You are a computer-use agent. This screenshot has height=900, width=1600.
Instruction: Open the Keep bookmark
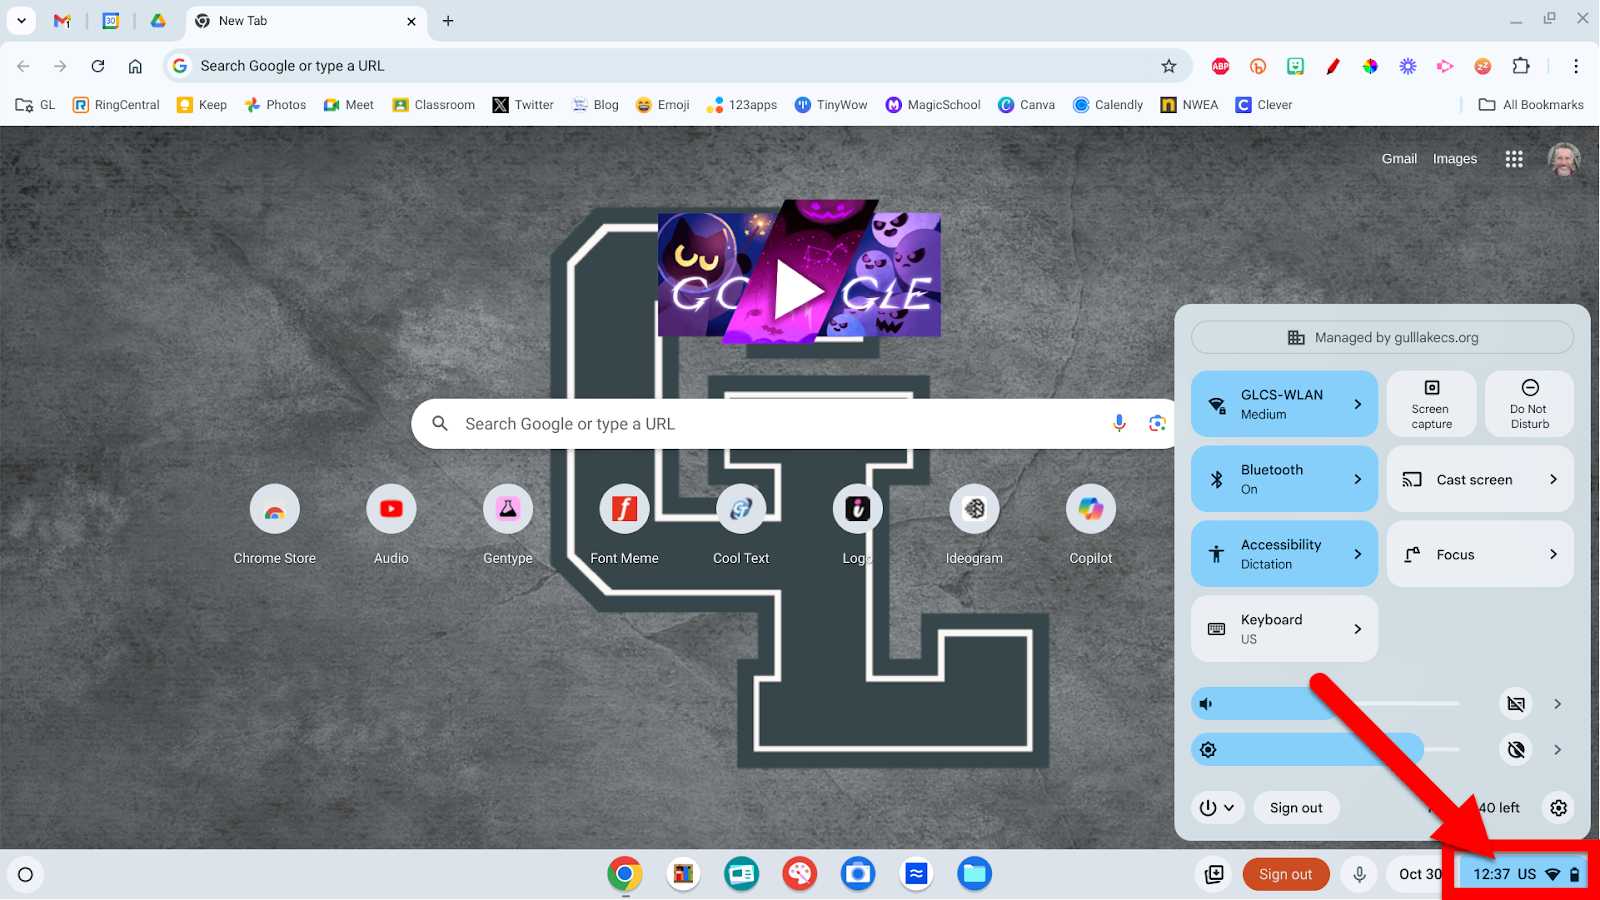pos(202,105)
